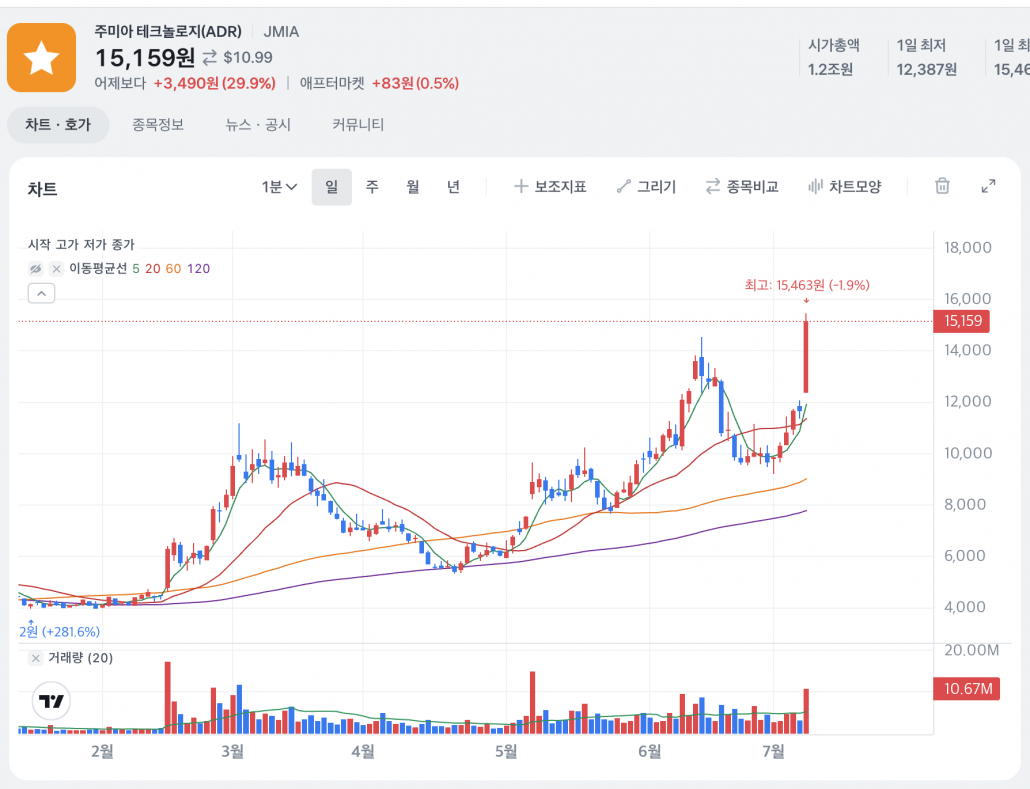Add an indicator via 보조지표
The height and width of the screenshot is (789, 1030).
[550, 187]
